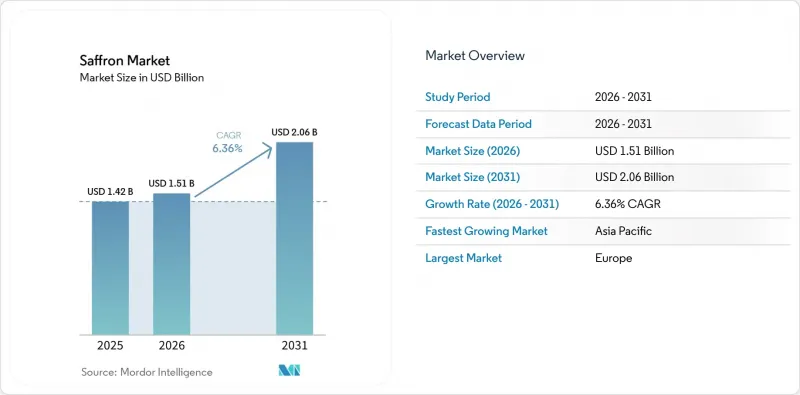Click the Asia Pacific value
Screen dimensions: 800x395
(x=623, y=231)
